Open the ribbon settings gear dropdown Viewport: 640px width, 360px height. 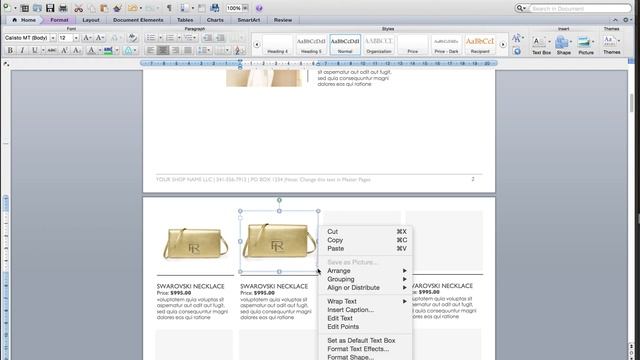tap(627, 20)
